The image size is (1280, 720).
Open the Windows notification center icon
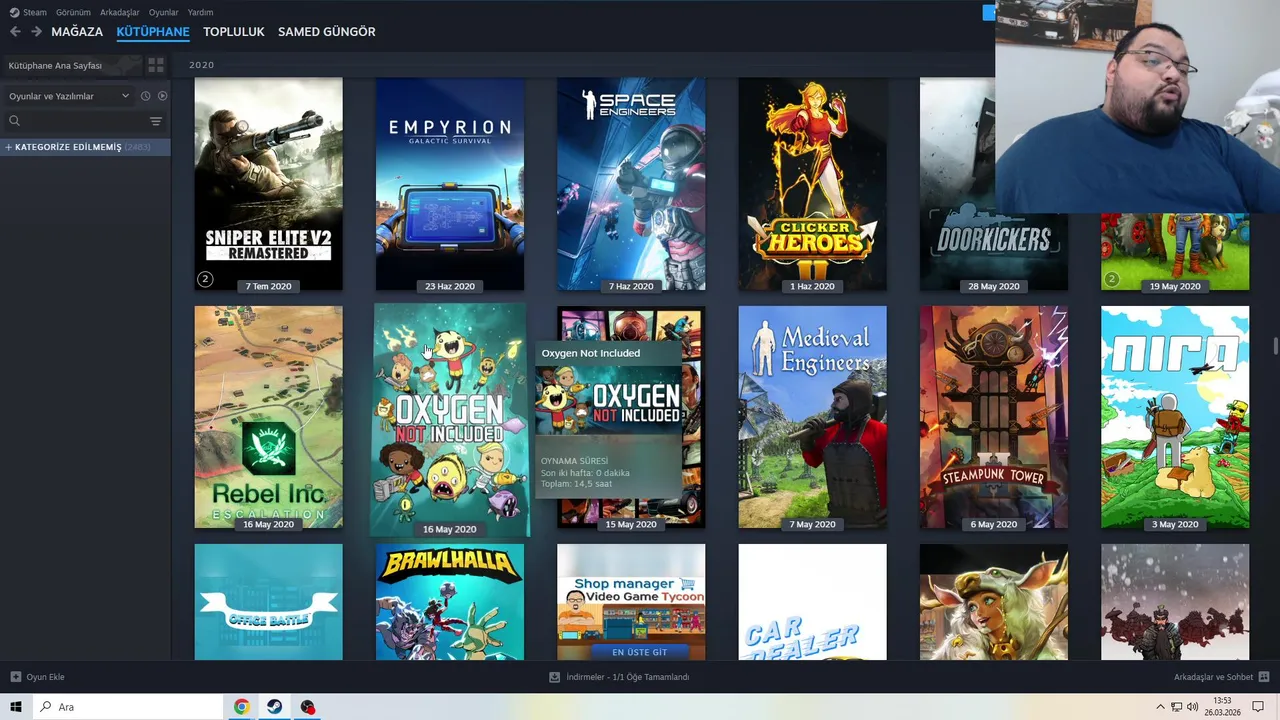pyautogui.click(x=1258, y=707)
